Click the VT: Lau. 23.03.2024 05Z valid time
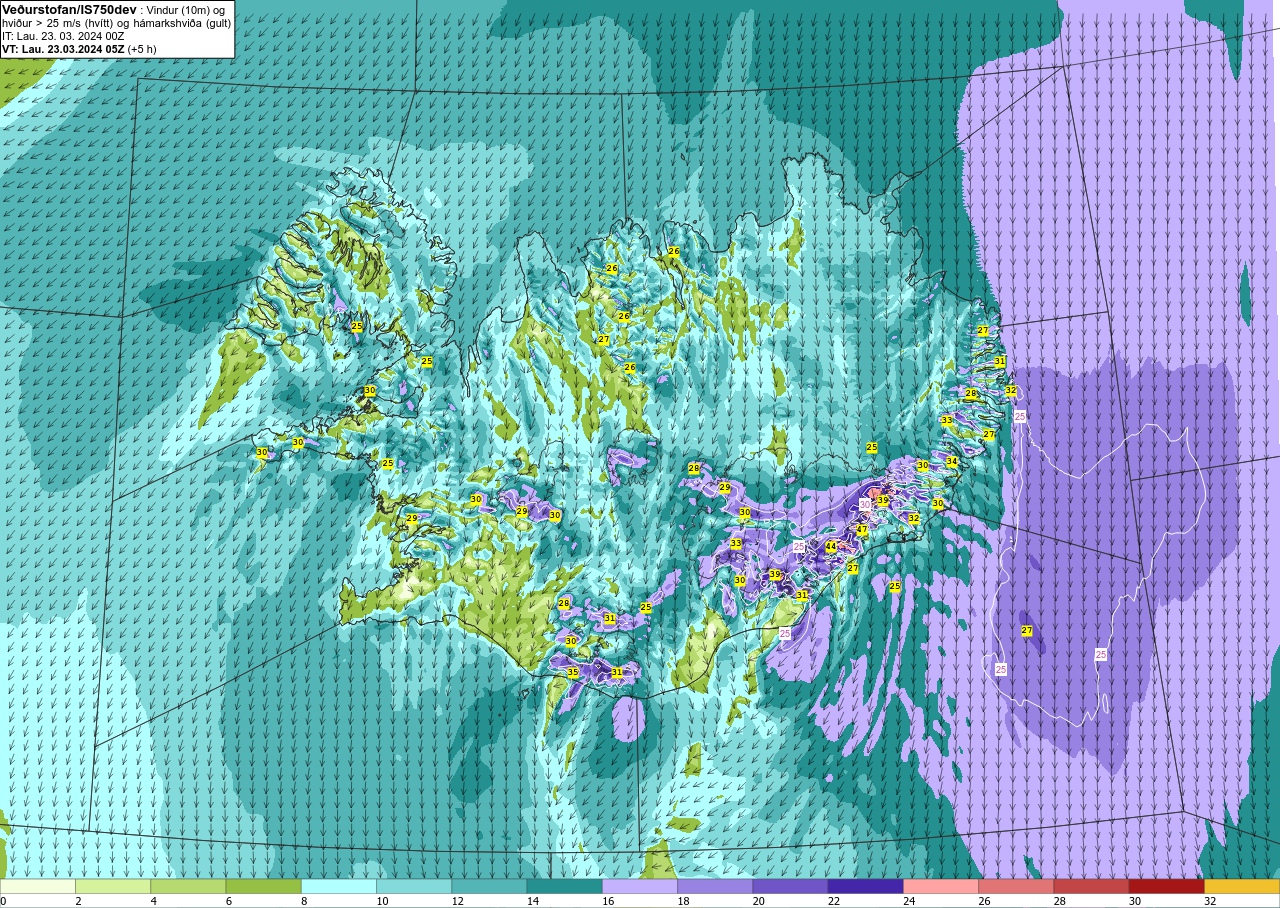The image size is (1280, 908). point(63,49)
